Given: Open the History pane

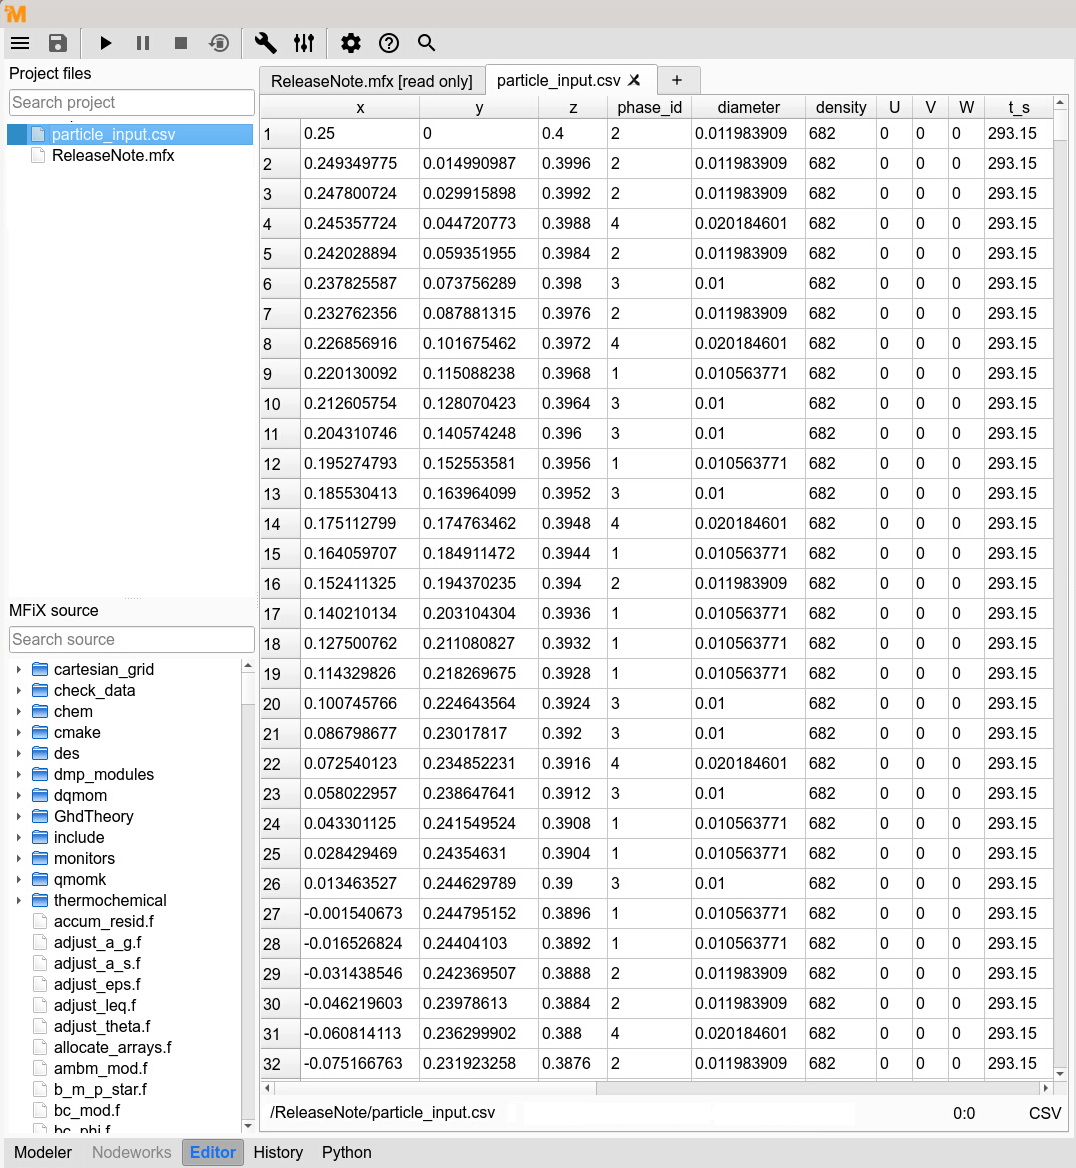Looking at the screenshot, I should click(278, 1152).
